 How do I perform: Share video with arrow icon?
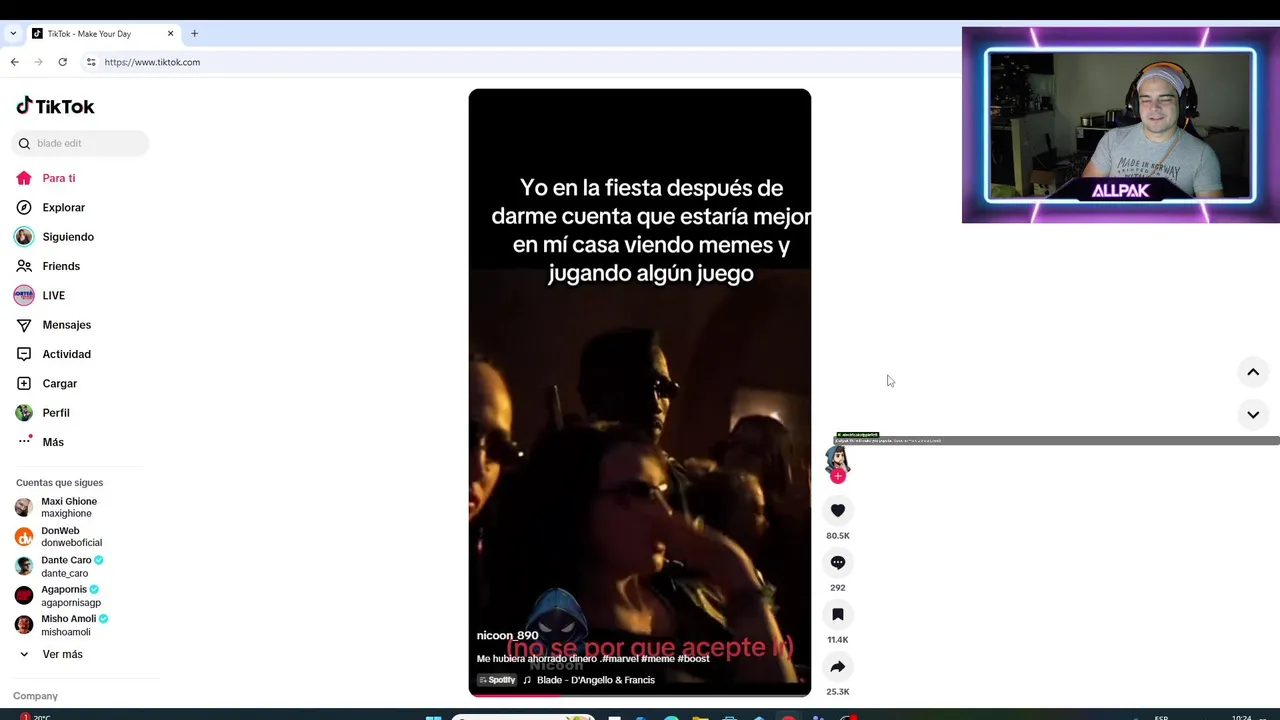838,666
